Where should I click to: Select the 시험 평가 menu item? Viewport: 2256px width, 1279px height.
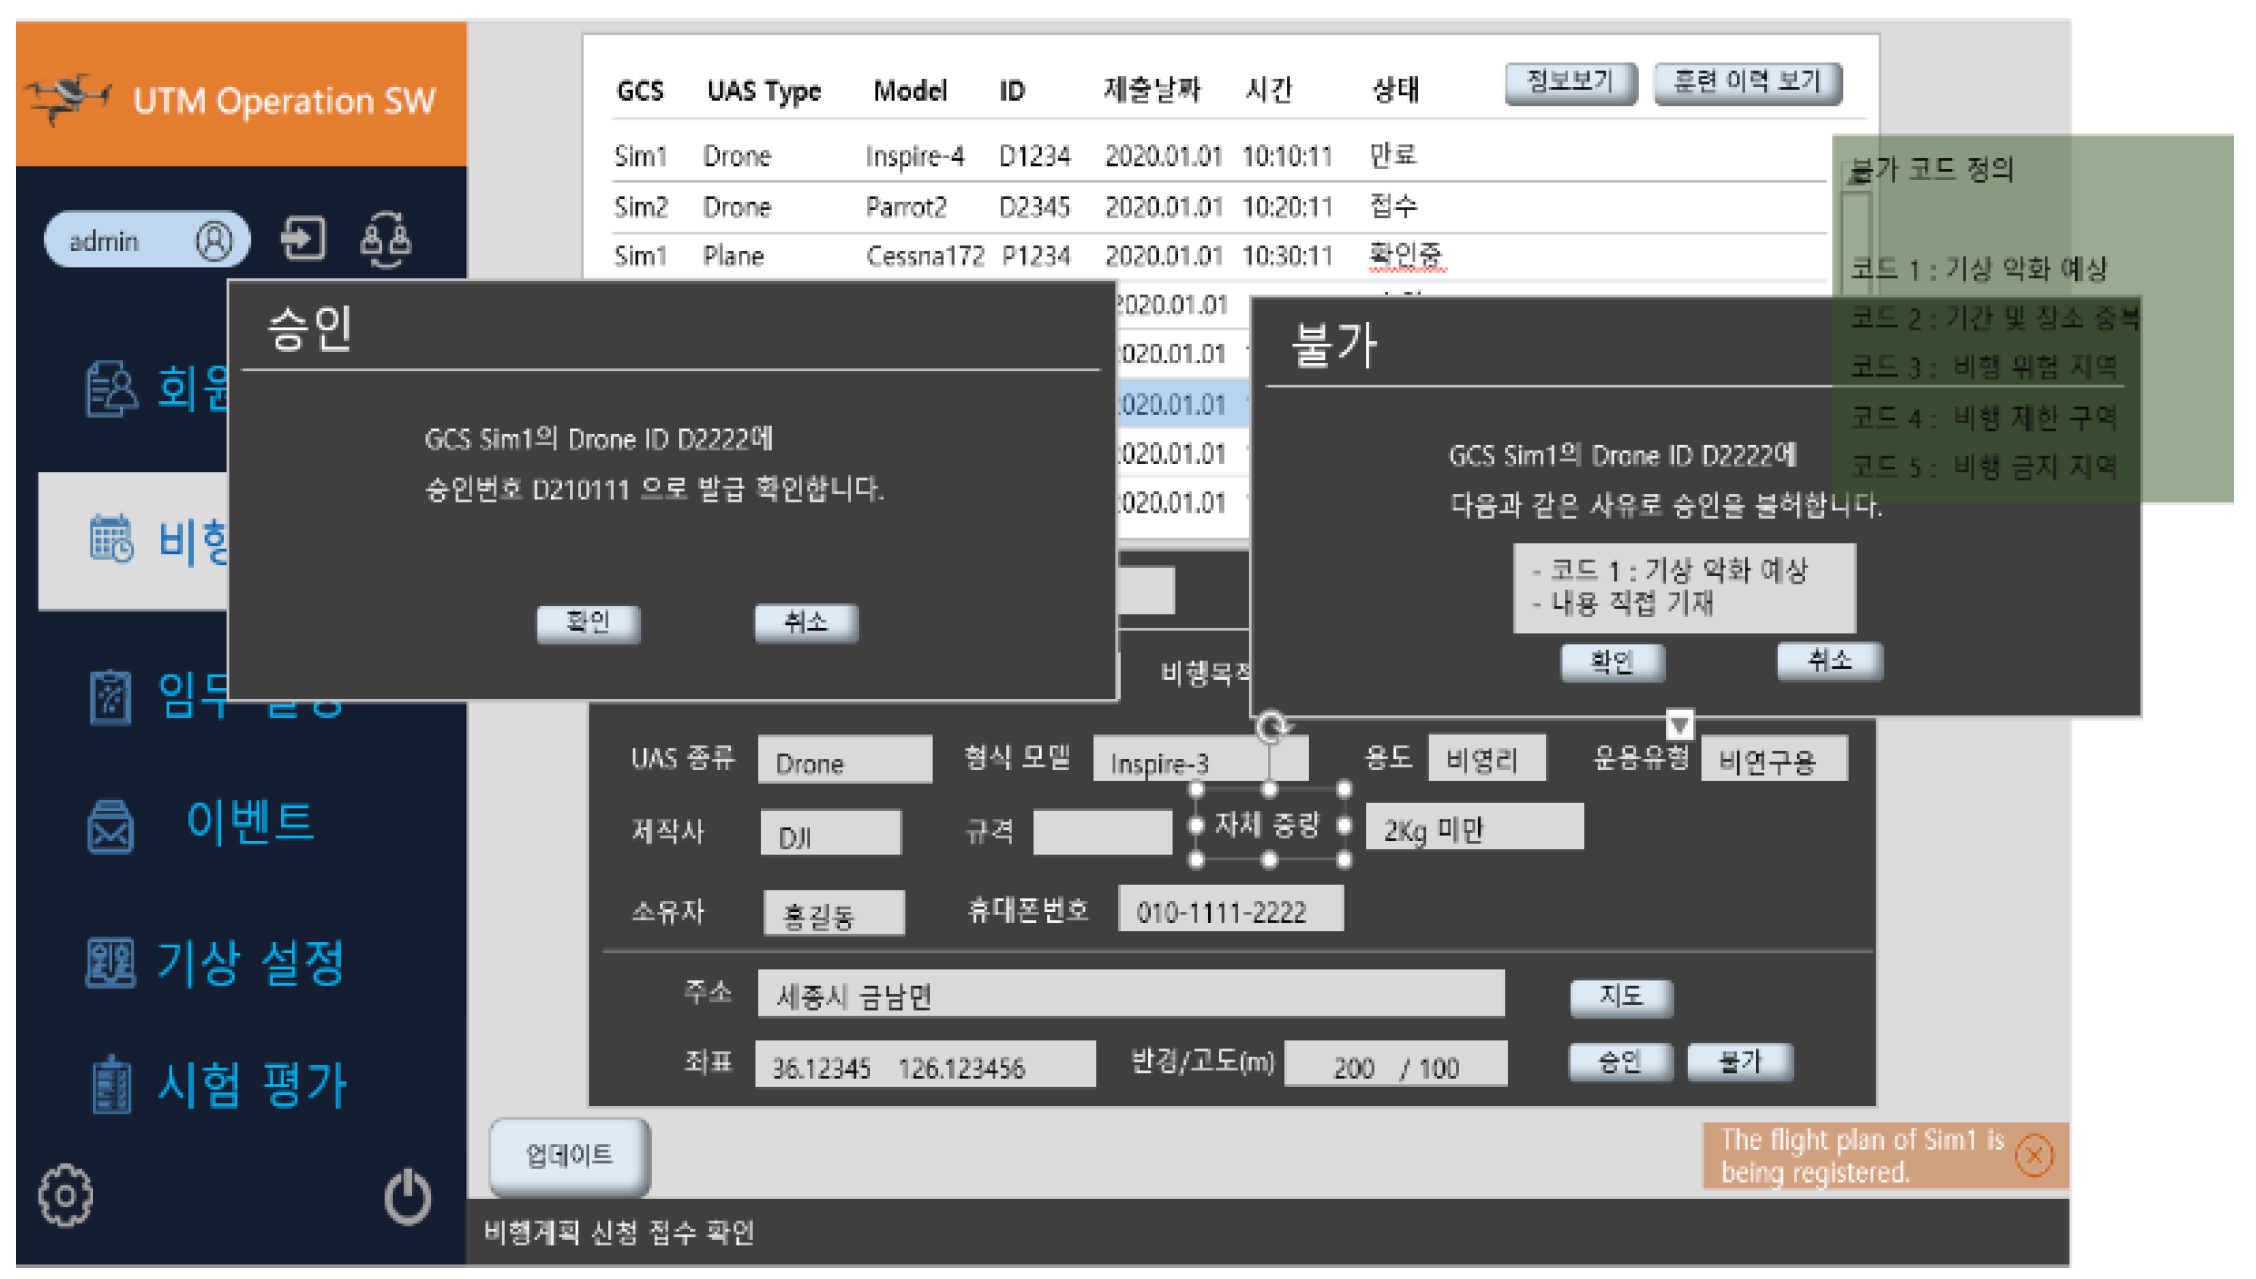click(x=252, y=1085)
